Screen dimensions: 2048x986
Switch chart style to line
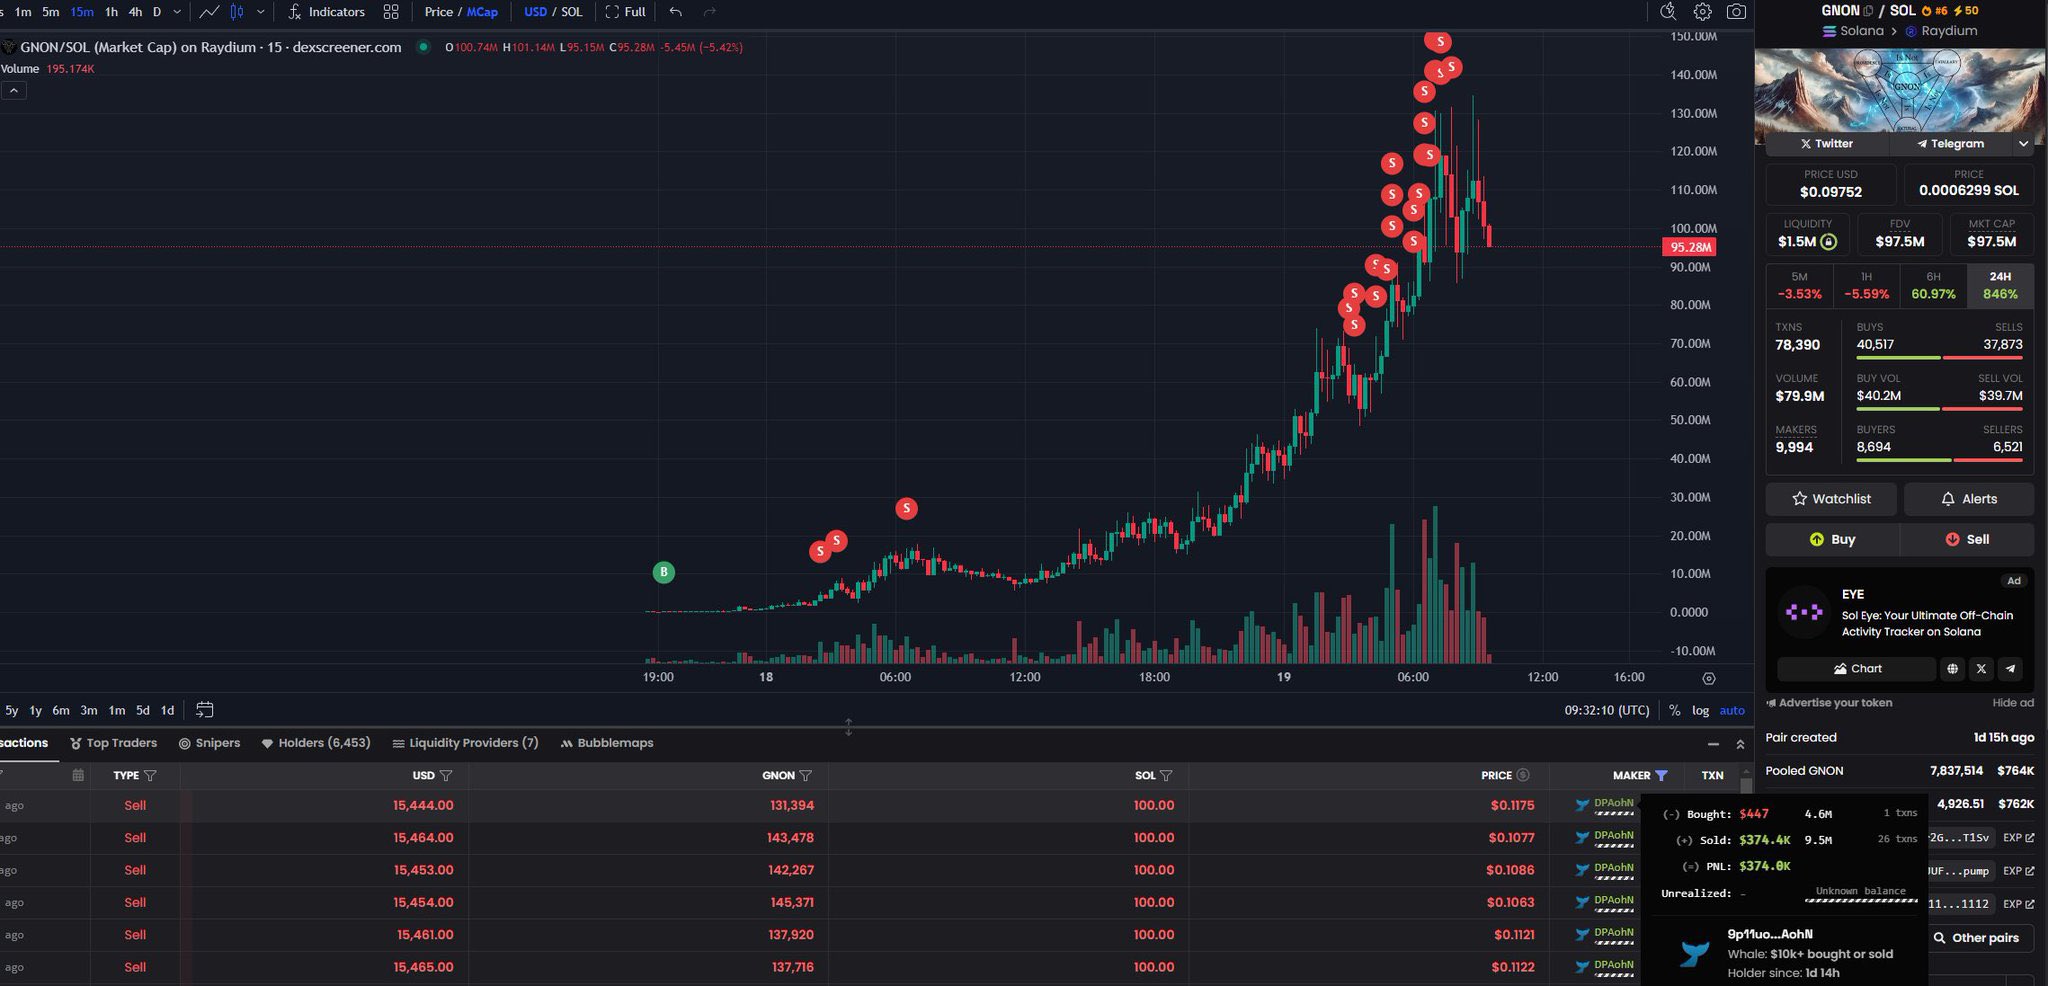click(x=209, y=12)
